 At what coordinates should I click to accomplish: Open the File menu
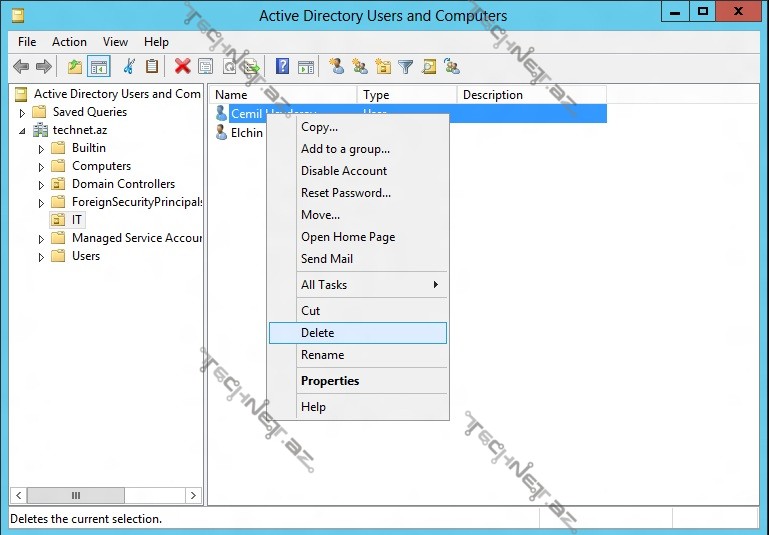point(27,42)
